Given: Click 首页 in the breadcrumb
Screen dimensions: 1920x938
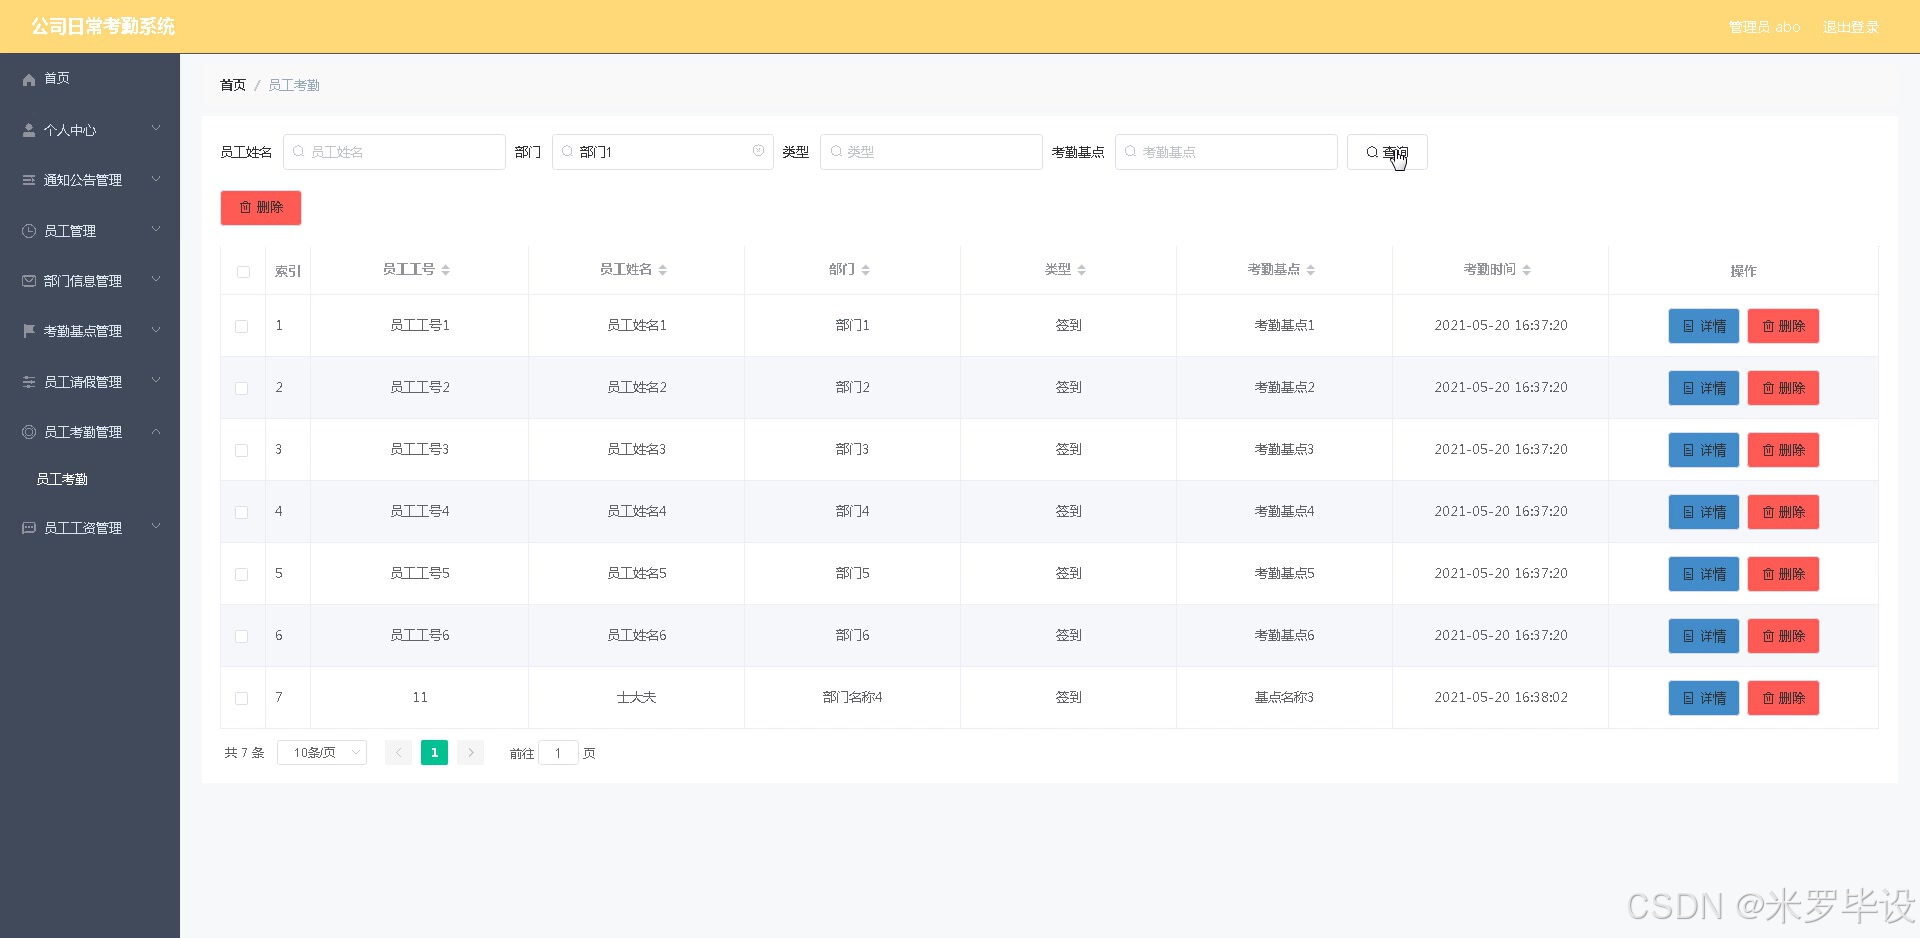Looking at the screenshot, I should pos(233,85).
